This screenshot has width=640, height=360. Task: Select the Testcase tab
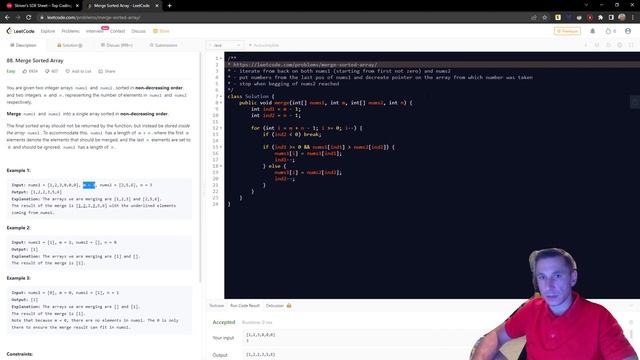coord(217,306)
